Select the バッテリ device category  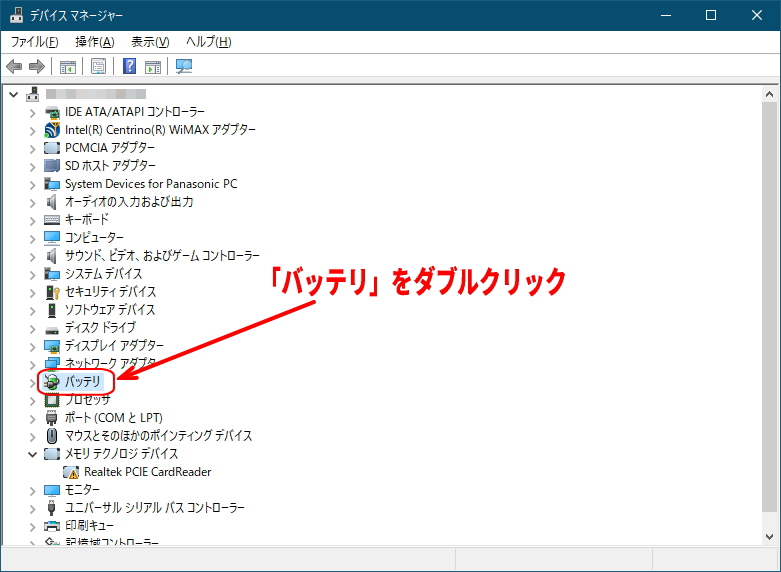tap(82, 381)
